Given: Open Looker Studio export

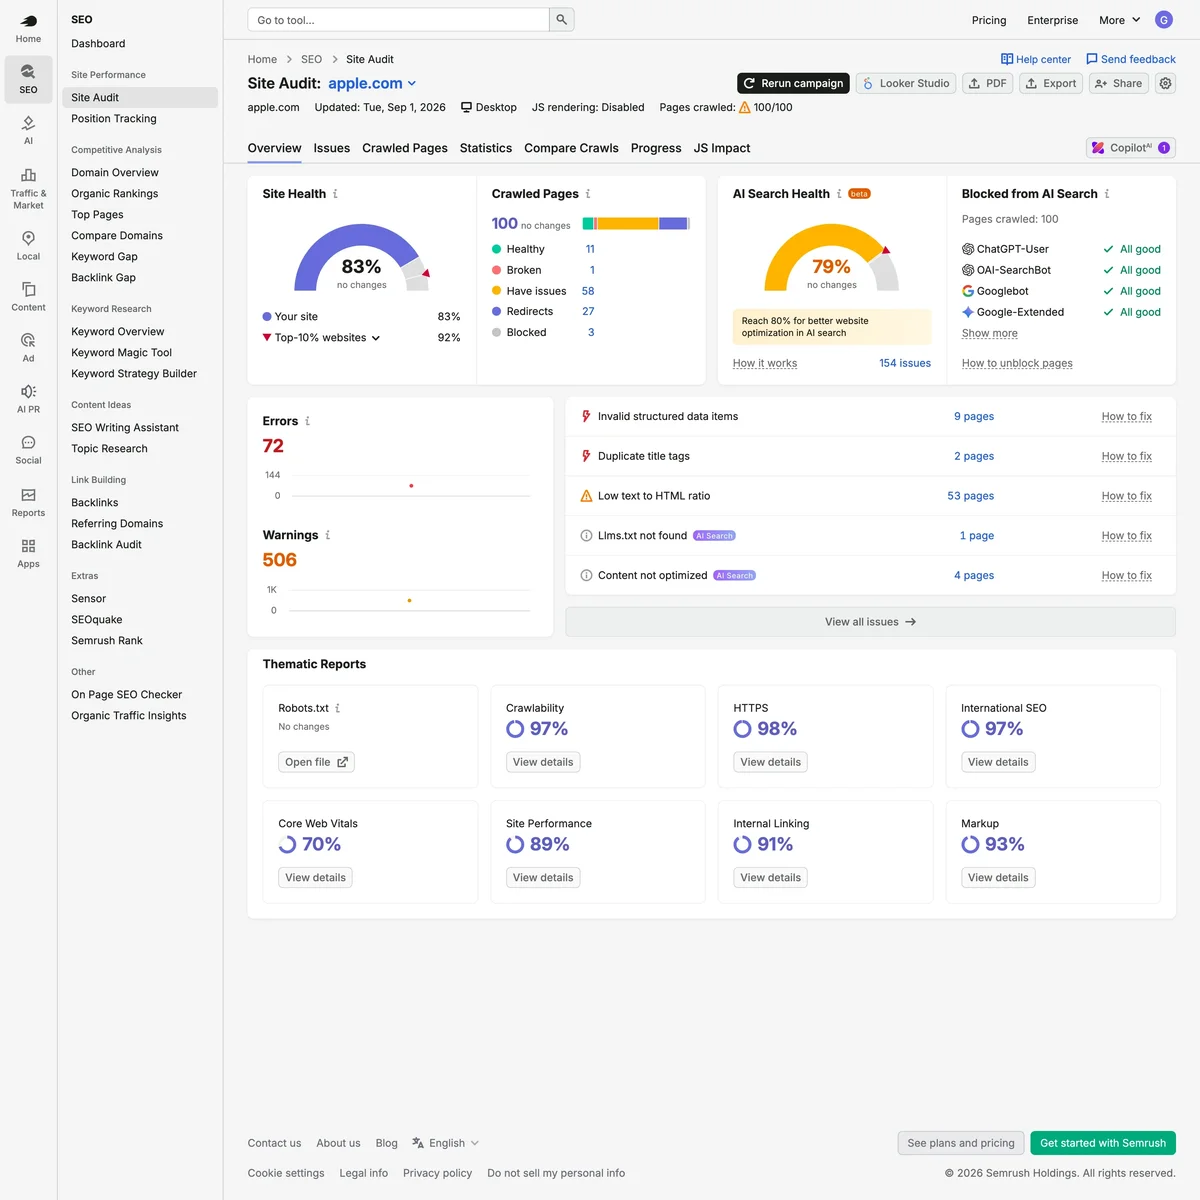Looking at the screenshot, I should pyautogui.click(x=906, y=84).
